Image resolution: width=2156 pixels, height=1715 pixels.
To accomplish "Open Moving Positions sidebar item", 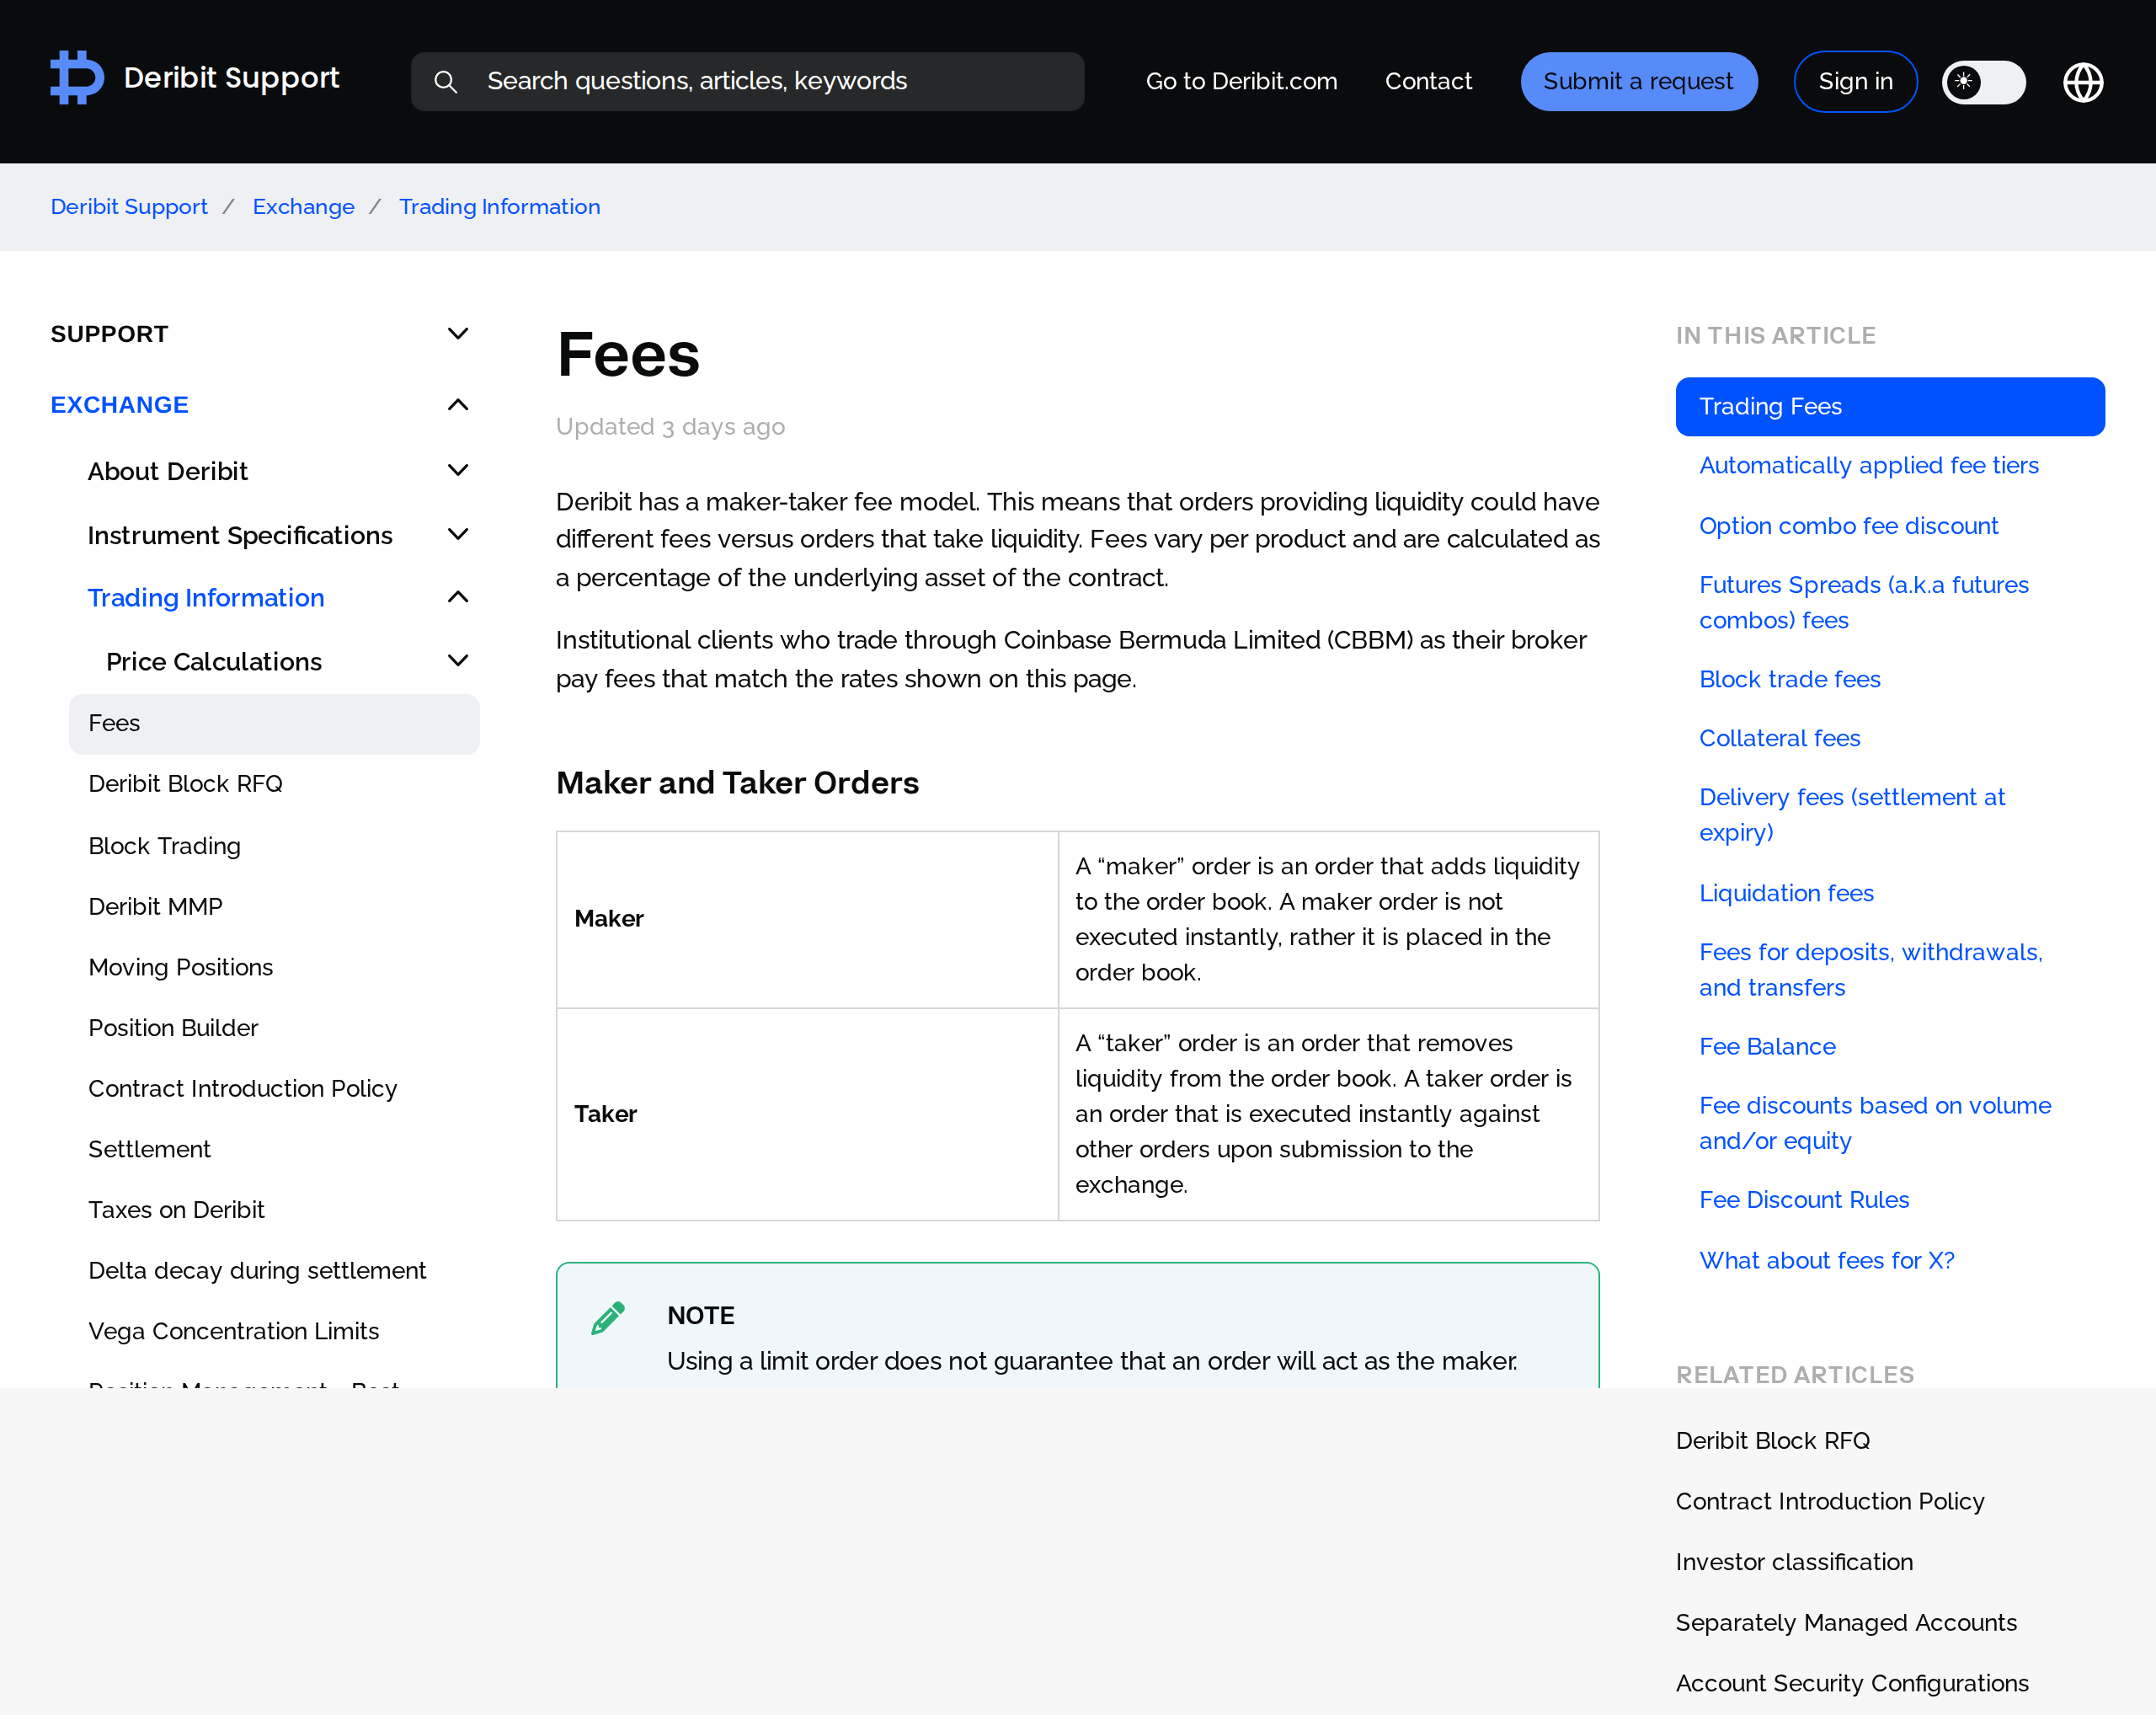I will 180,968.
